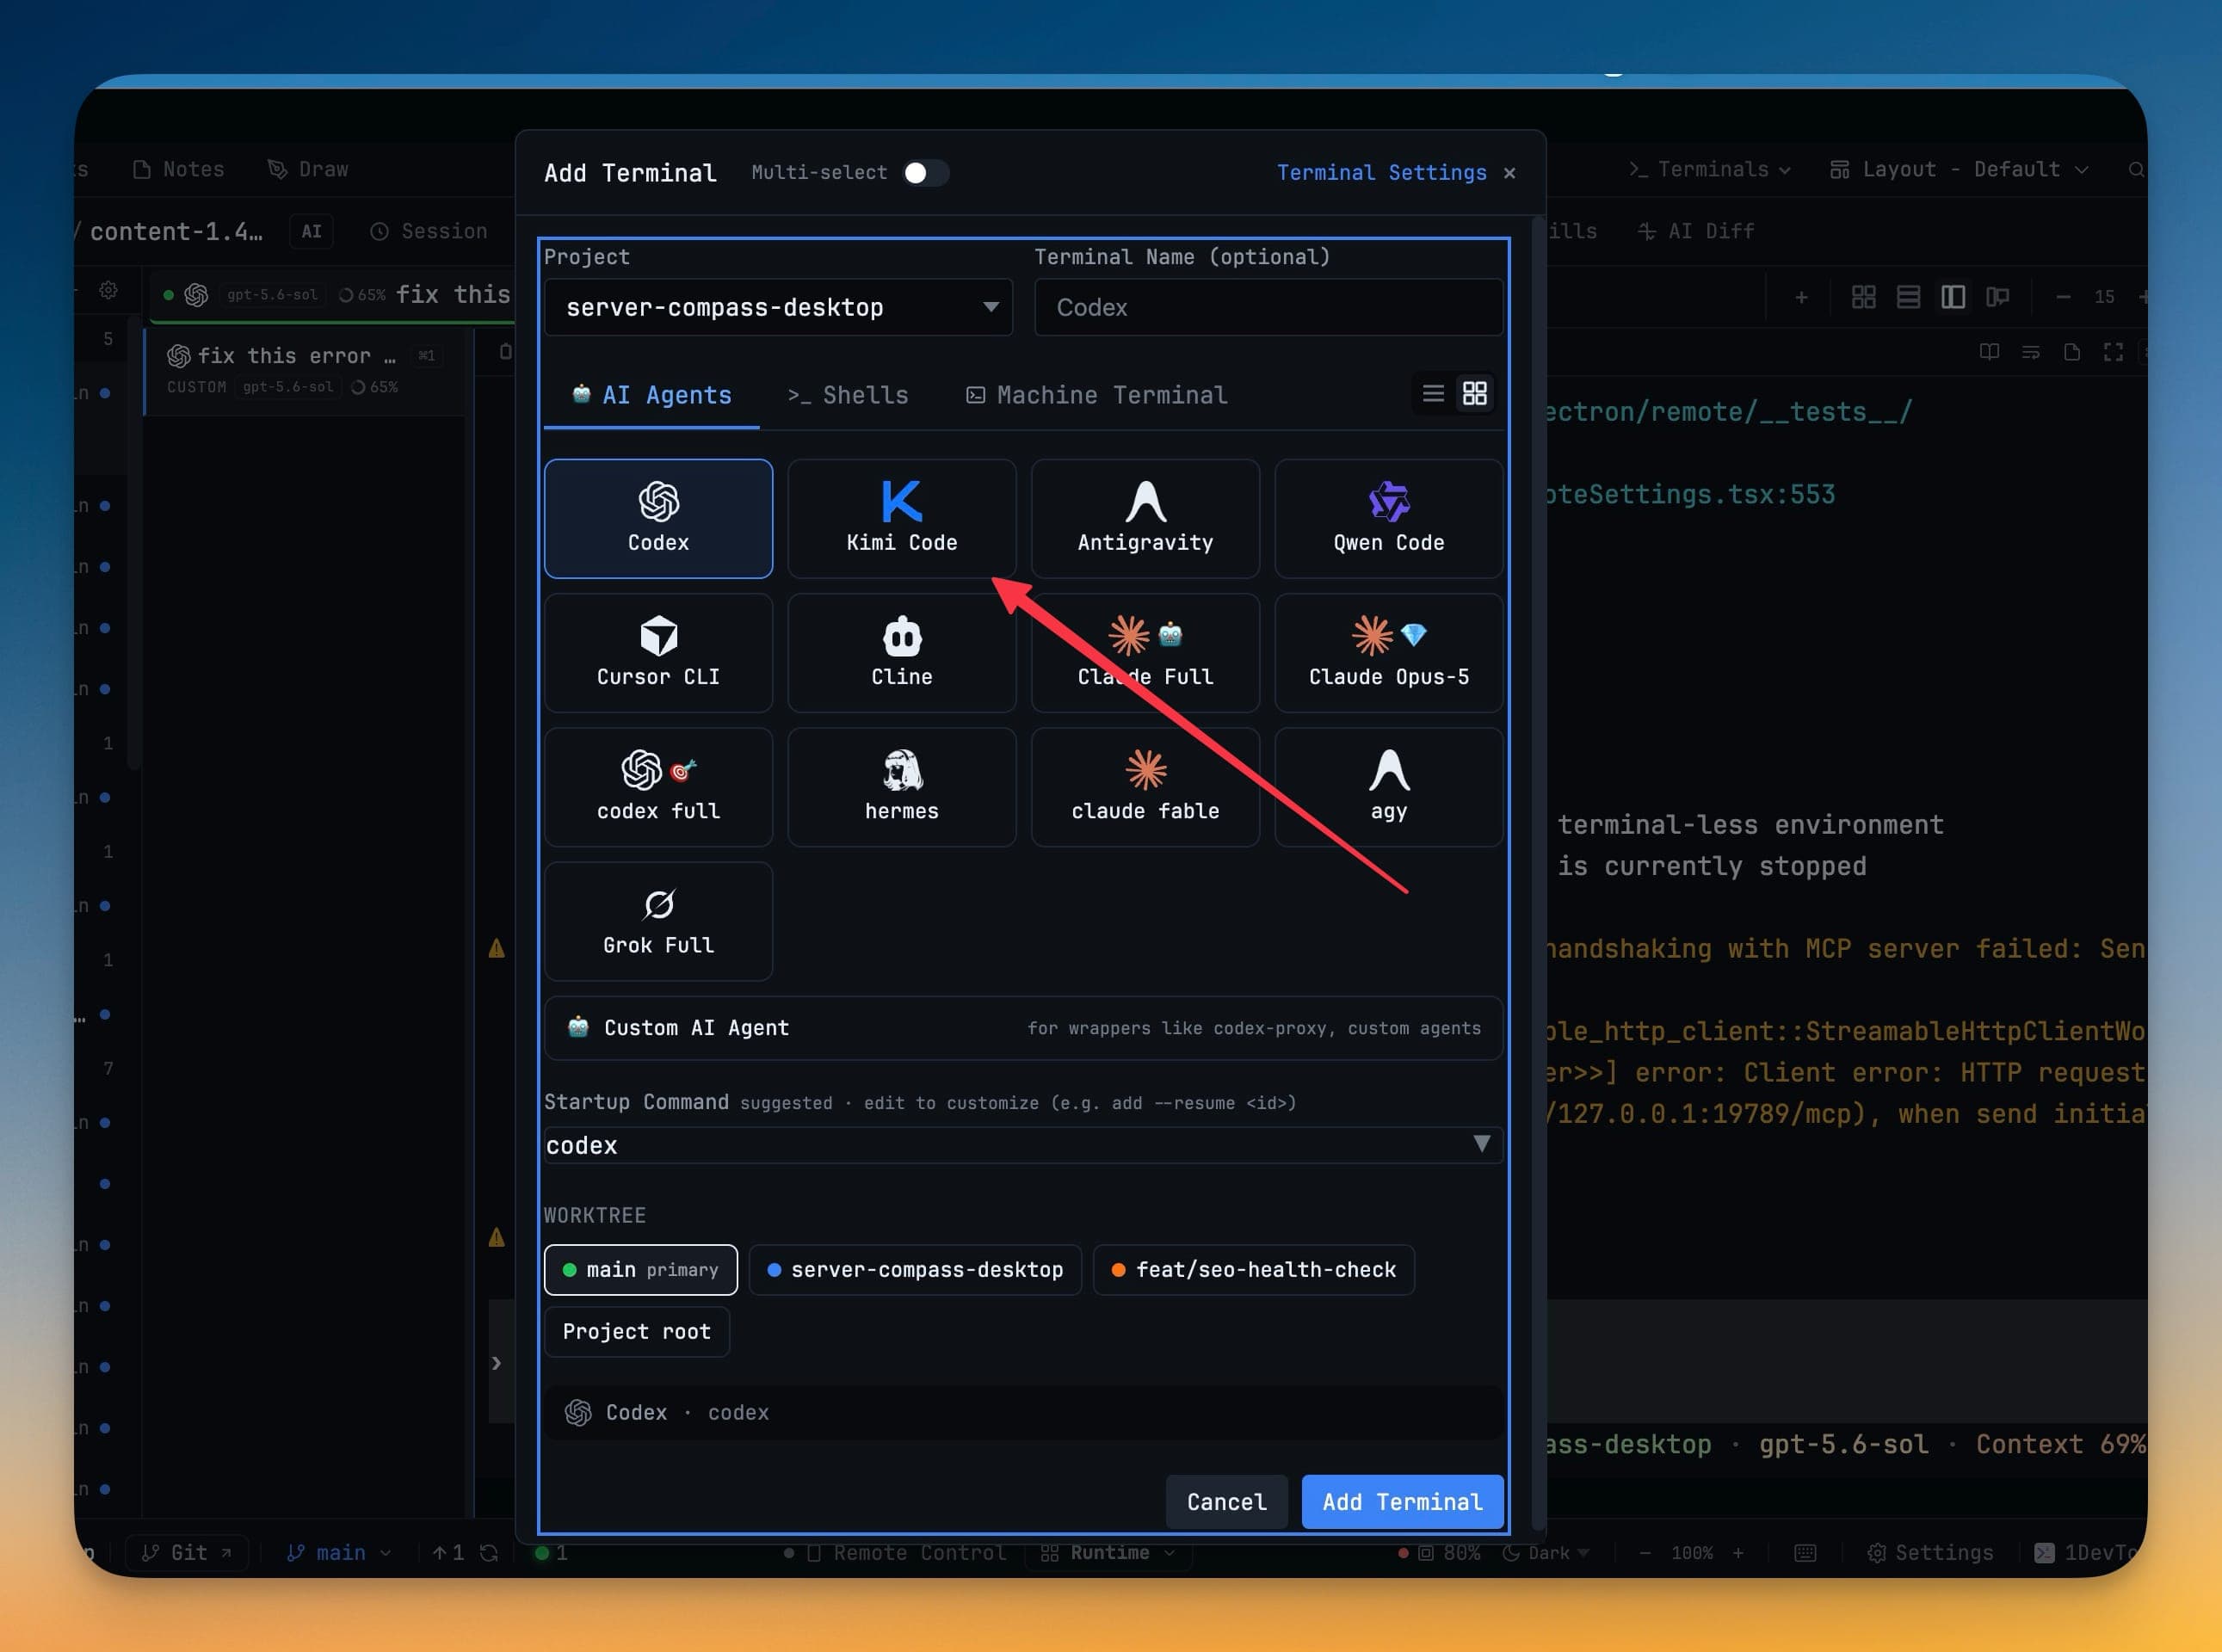Select the Grok Full agent
2222x1652 pixels.
(x=658, y=921)
